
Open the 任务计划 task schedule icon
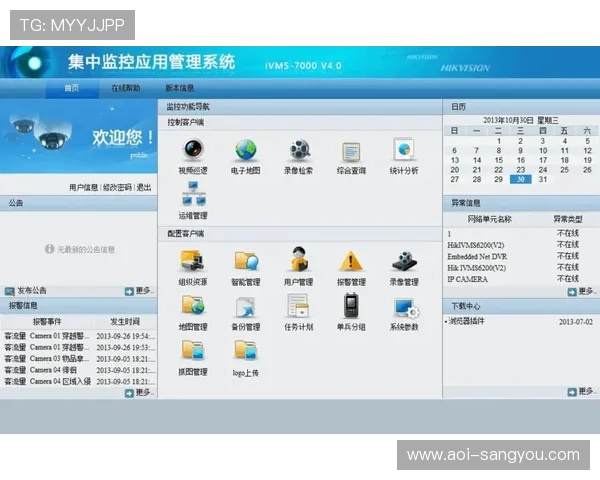pos(298,305)
